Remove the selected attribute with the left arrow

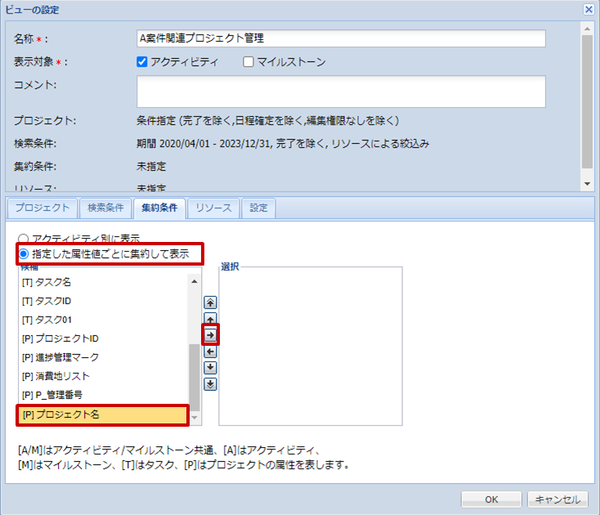click(x=210, y=351)
